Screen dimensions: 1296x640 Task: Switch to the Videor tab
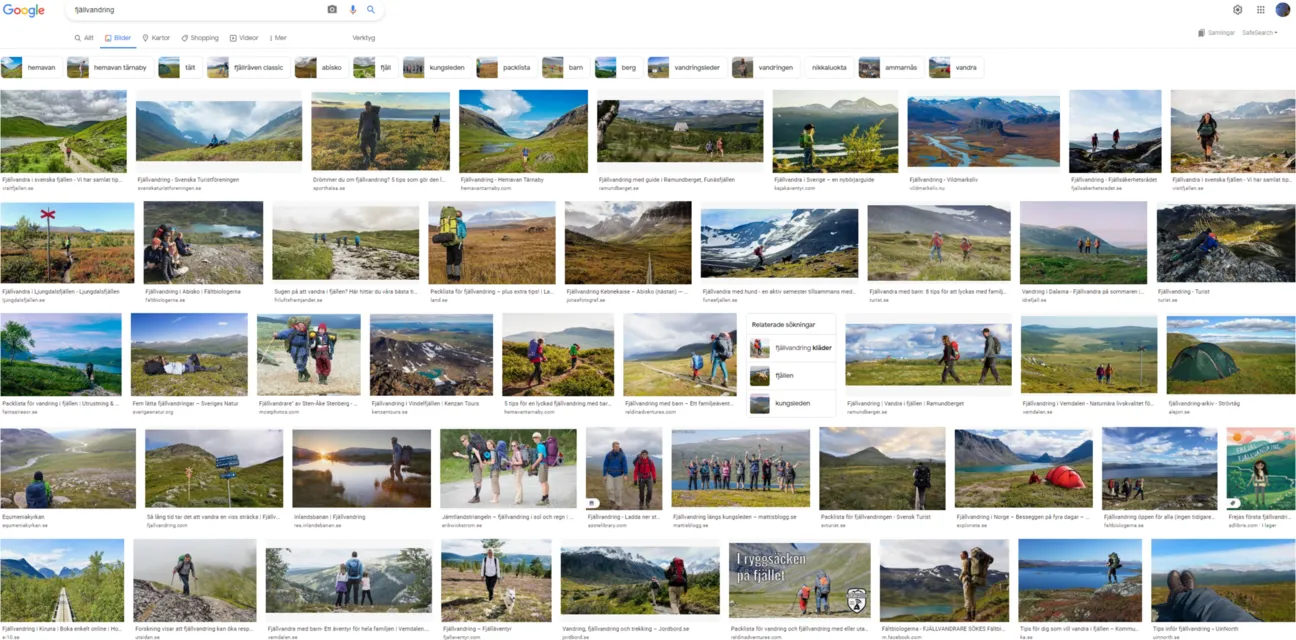tap(244, 38)
